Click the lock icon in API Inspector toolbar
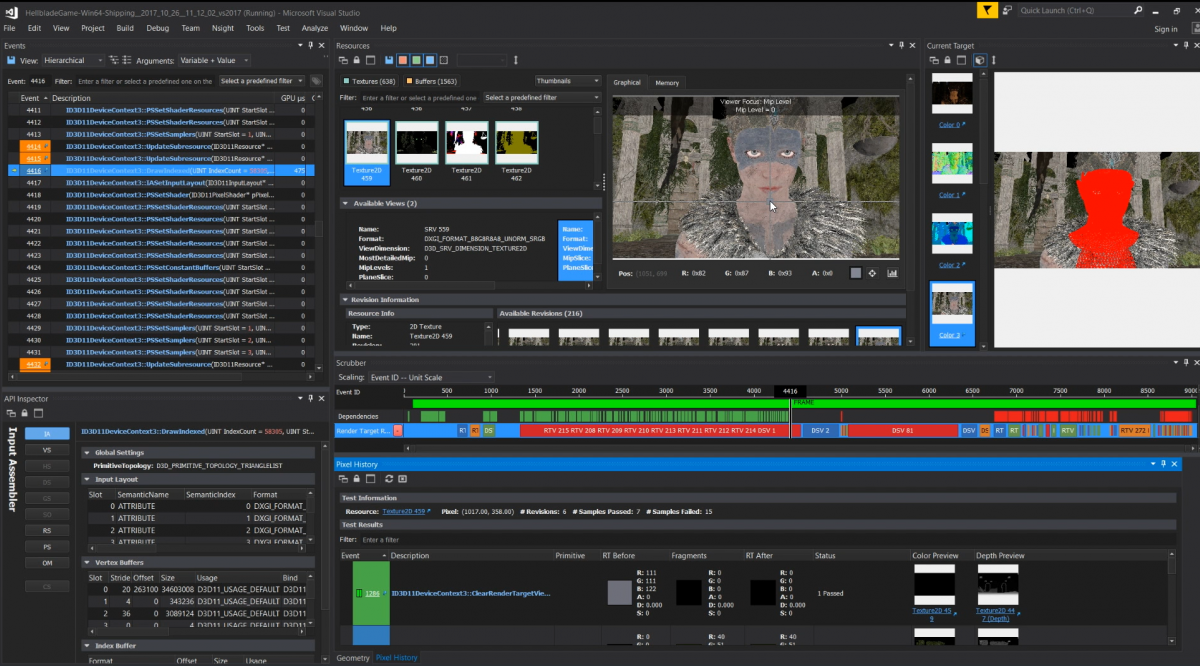This screenshot has width=1200, height=666. point(24,413)
